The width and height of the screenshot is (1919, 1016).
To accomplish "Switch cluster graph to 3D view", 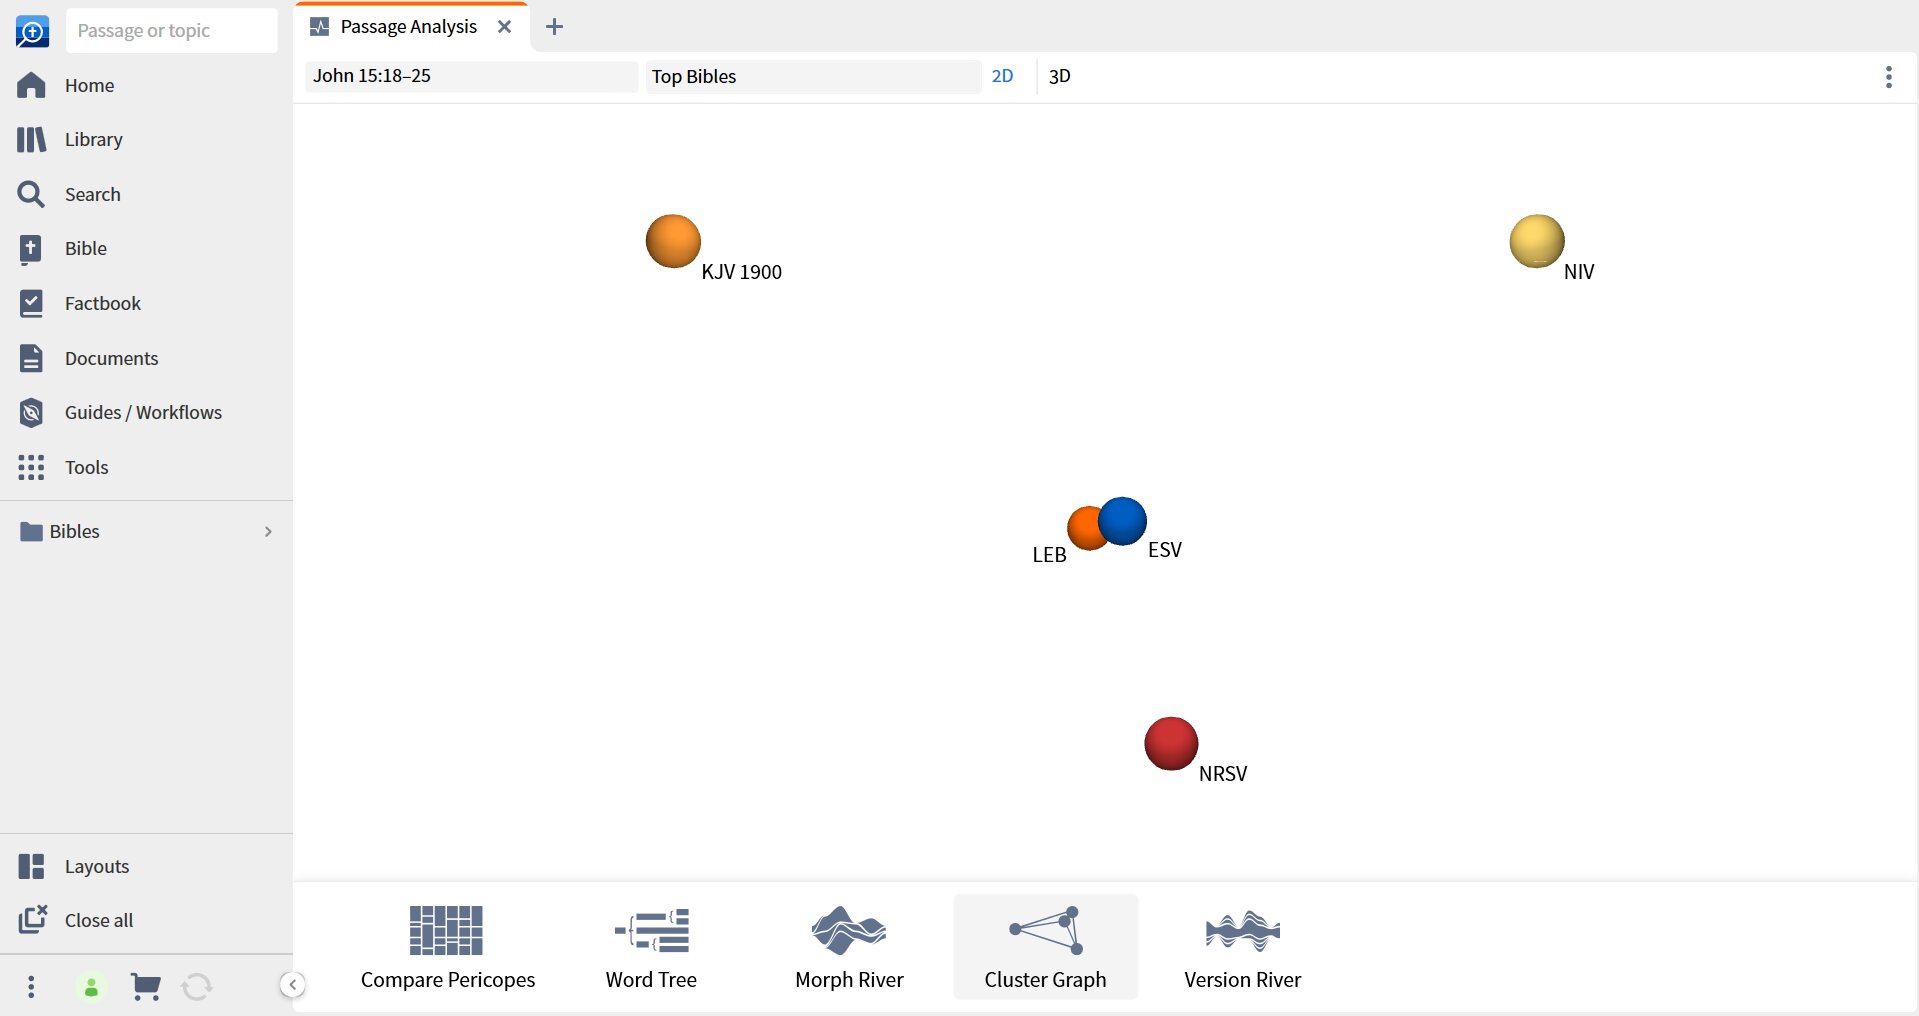I will click(x=1060, y=76).
